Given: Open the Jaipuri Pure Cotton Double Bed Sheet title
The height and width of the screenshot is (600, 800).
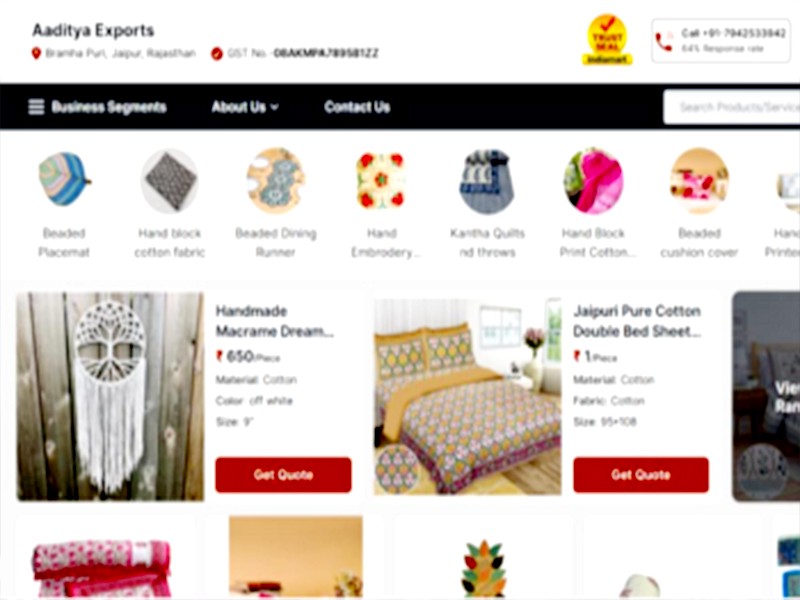Looking at the screenshot, I should click(637, 321).
